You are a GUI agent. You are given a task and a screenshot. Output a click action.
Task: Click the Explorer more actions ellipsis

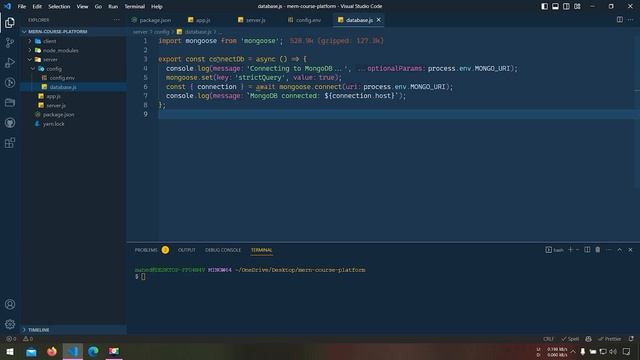[117, 20]
